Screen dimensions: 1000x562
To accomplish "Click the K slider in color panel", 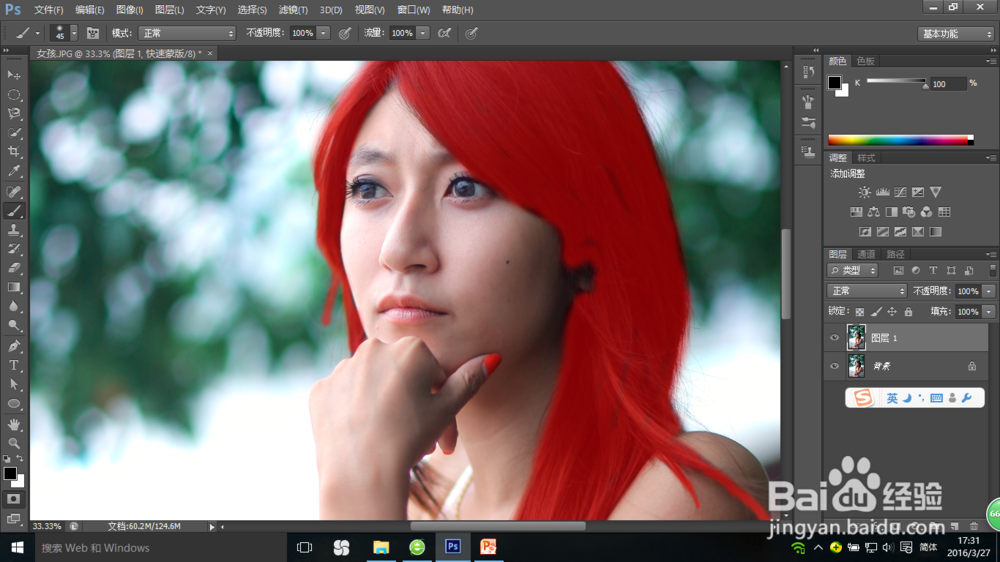I will tap(897, 82).
